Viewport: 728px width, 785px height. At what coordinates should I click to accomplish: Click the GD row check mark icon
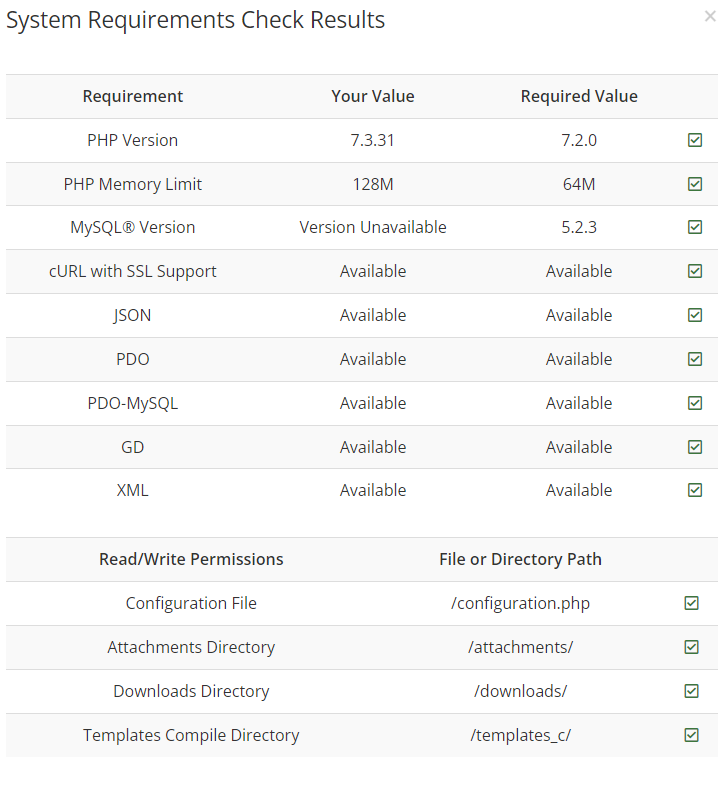coord(695,447)
